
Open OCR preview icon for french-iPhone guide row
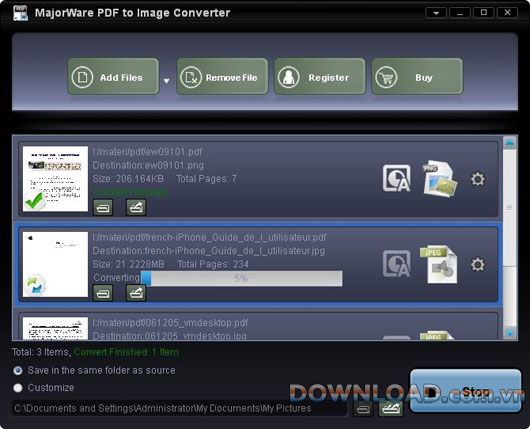396,264
